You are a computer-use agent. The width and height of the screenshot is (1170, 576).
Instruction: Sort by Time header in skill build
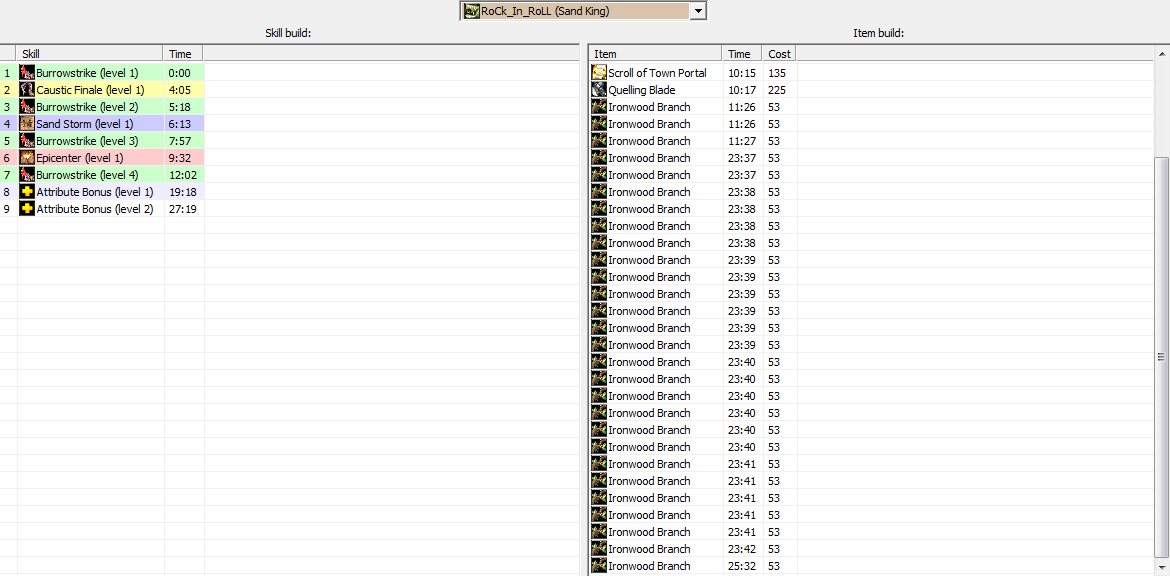click(184, 54)
